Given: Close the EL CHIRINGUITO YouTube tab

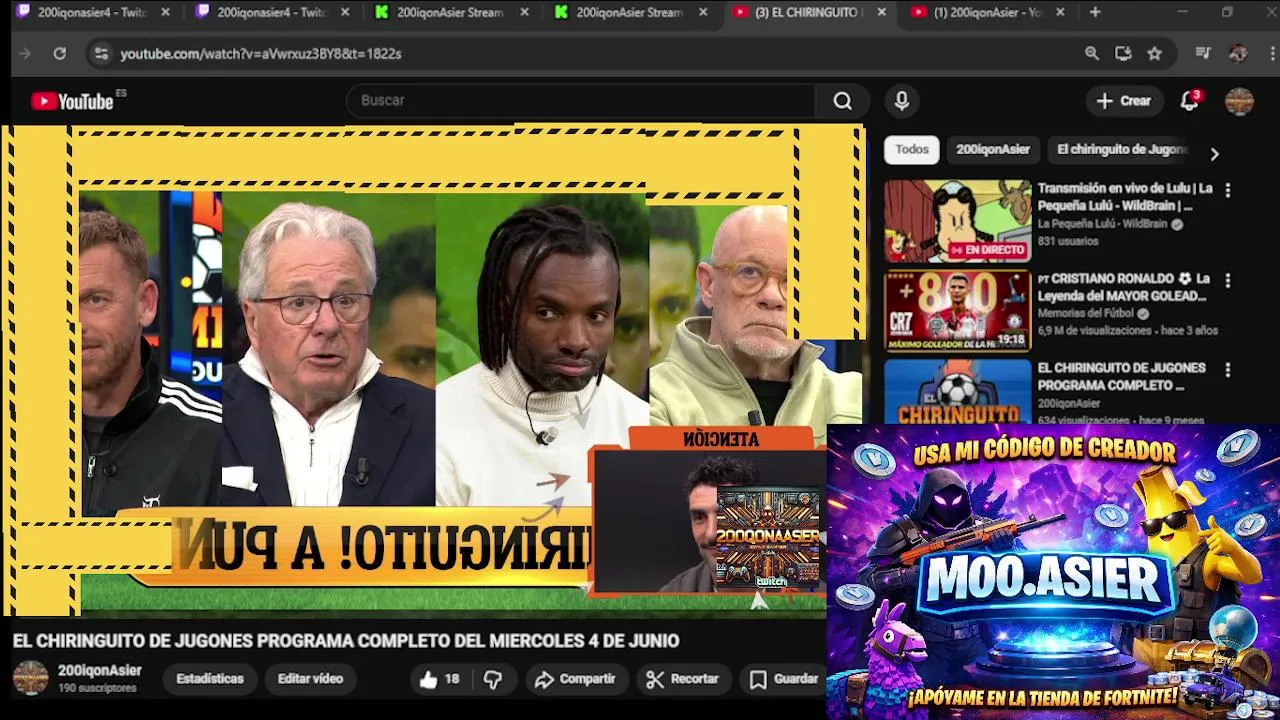Looking at the screenshot, I should click(x=881, y=12).
